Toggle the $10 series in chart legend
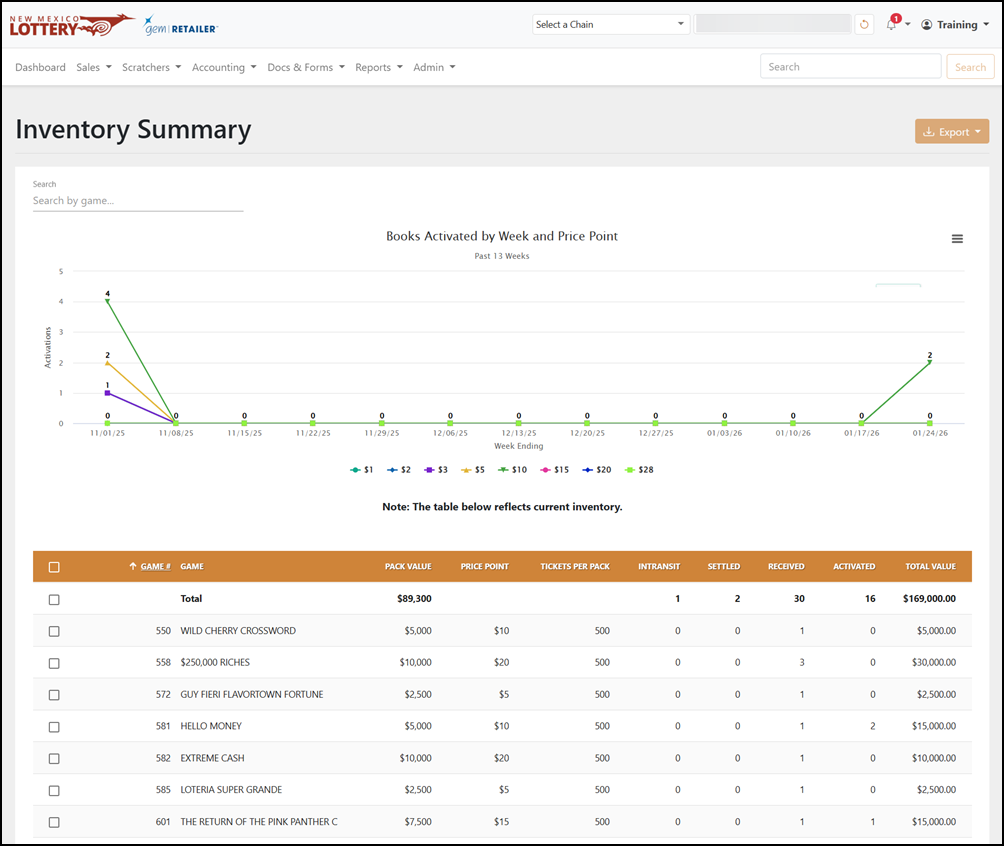This screenshot has height=846, width=1004. (512, 469)
